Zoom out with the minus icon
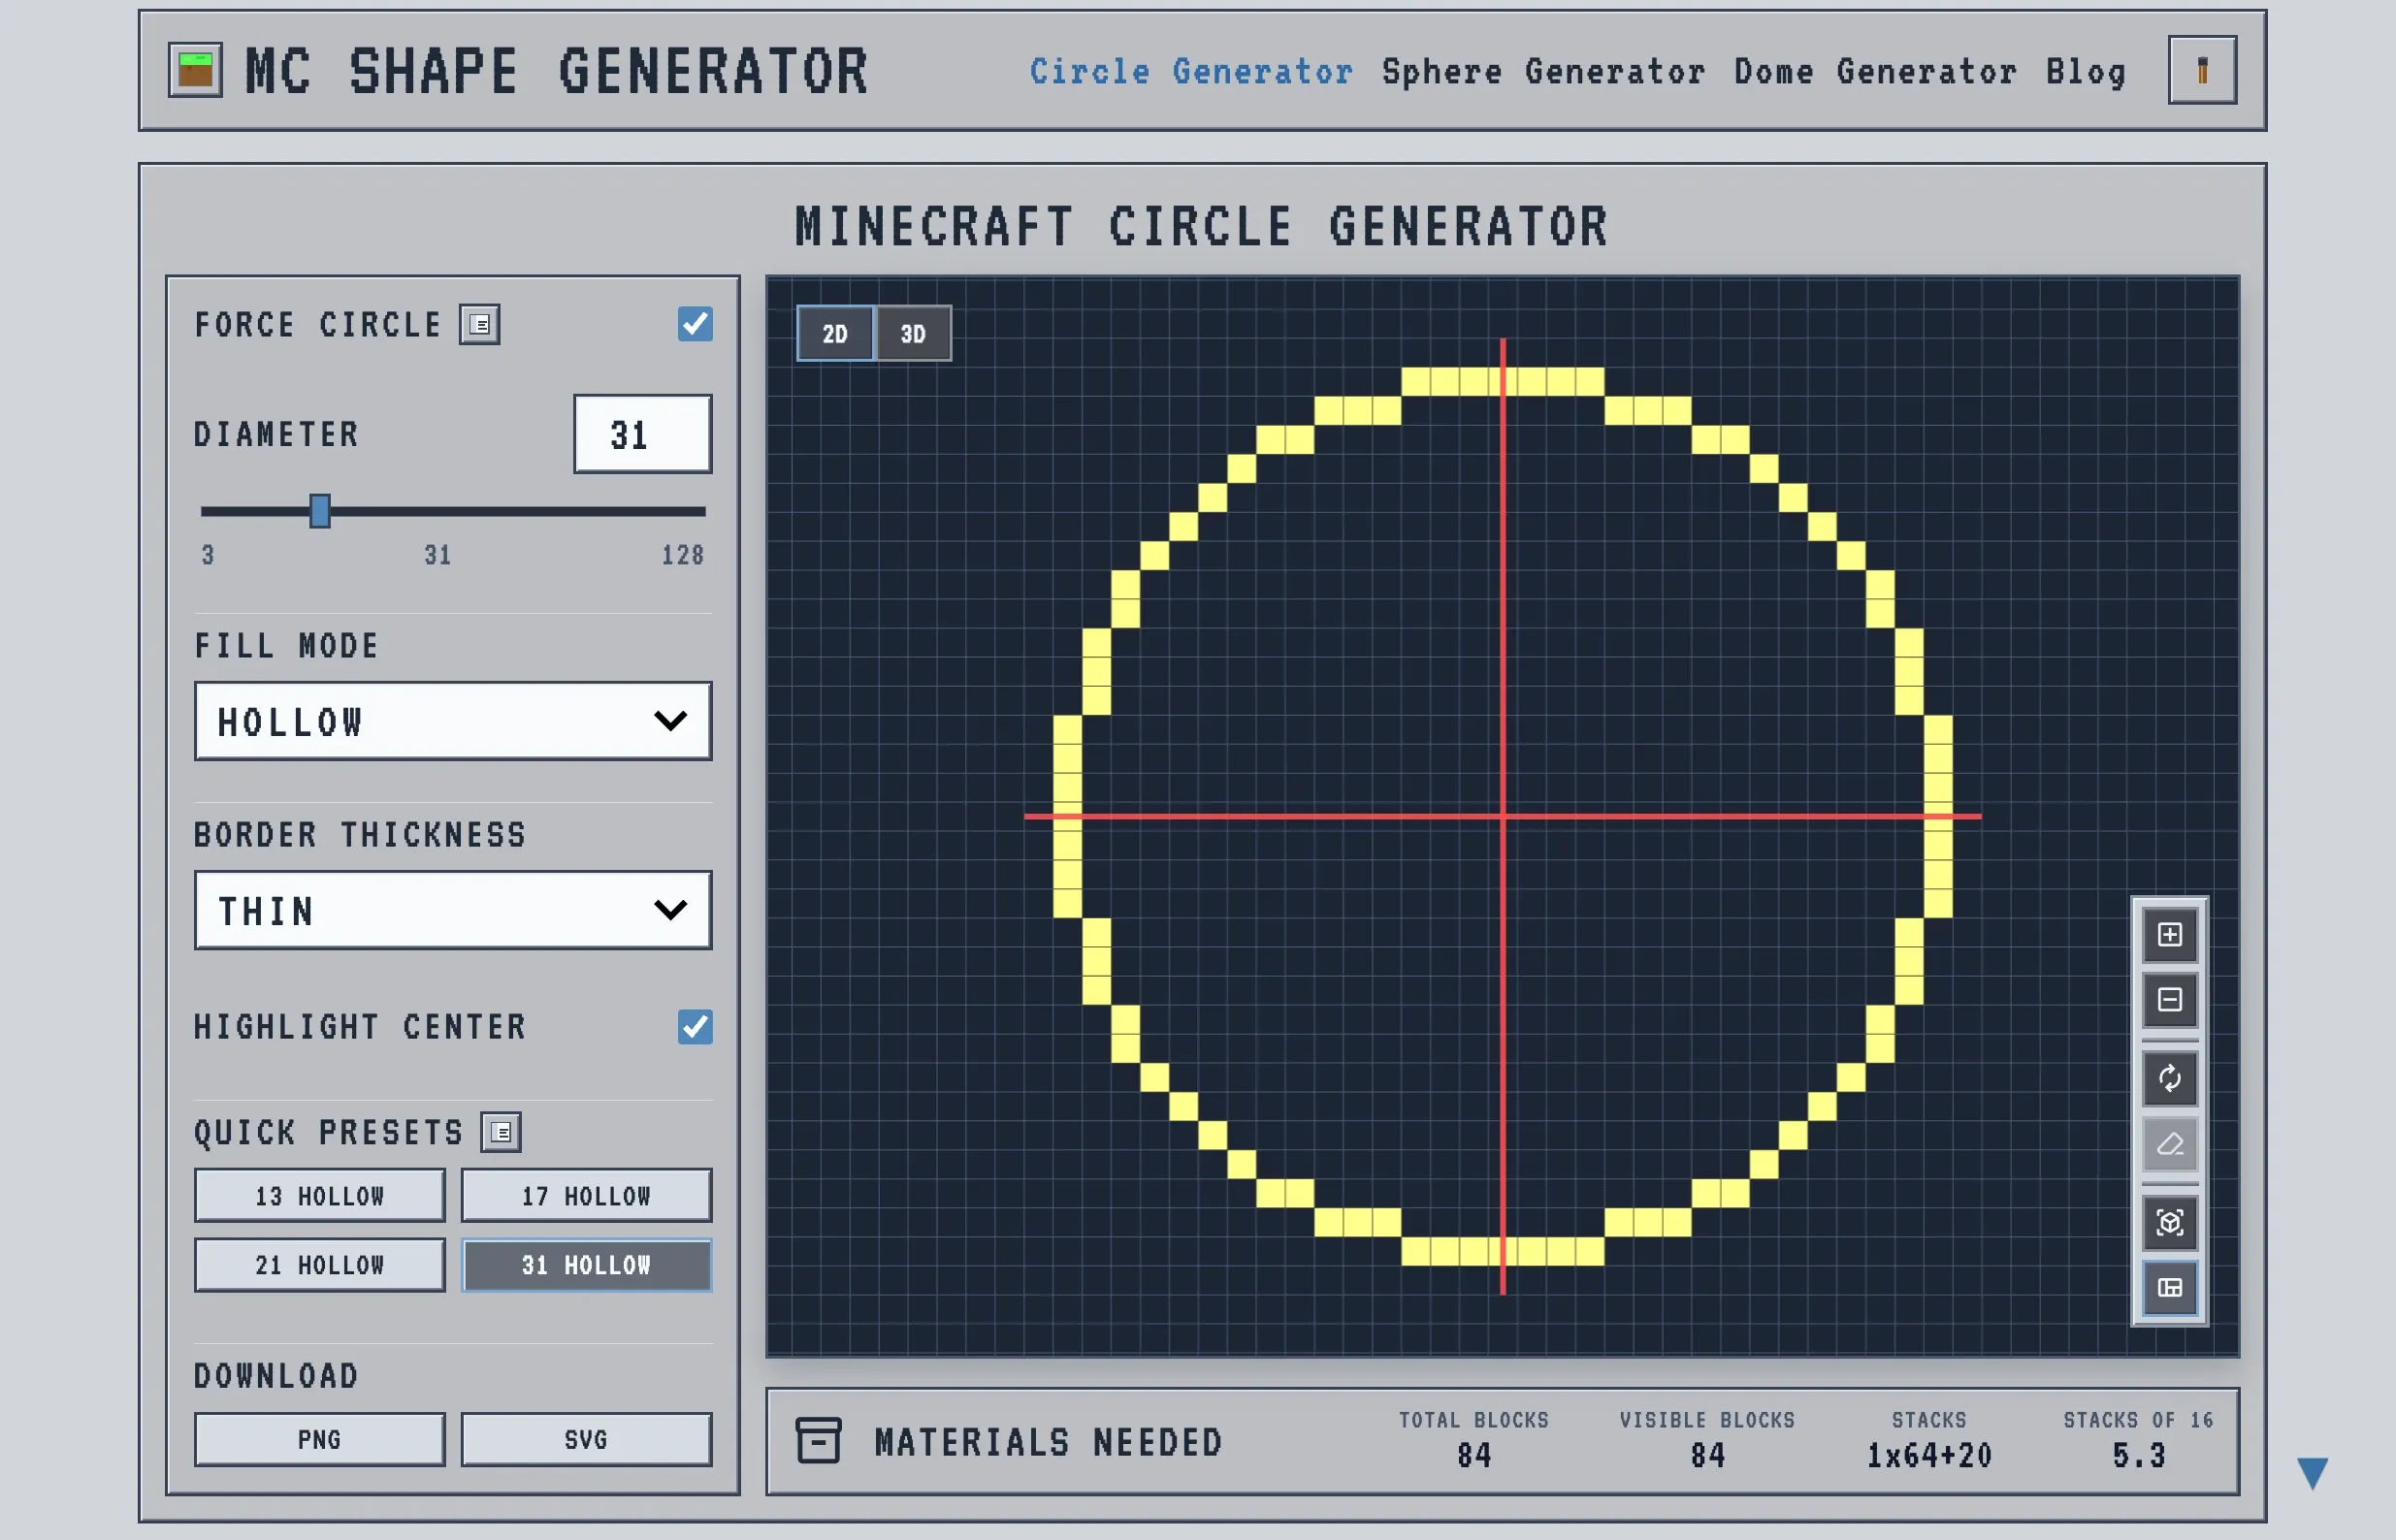 pos(2169,999)
